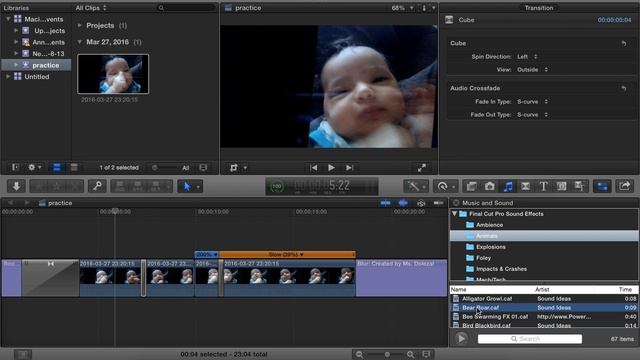Image resolution: width=640 pixels, height=360 pixels.
Task: Switch browser to list view
Action: (x=74, y=167)
